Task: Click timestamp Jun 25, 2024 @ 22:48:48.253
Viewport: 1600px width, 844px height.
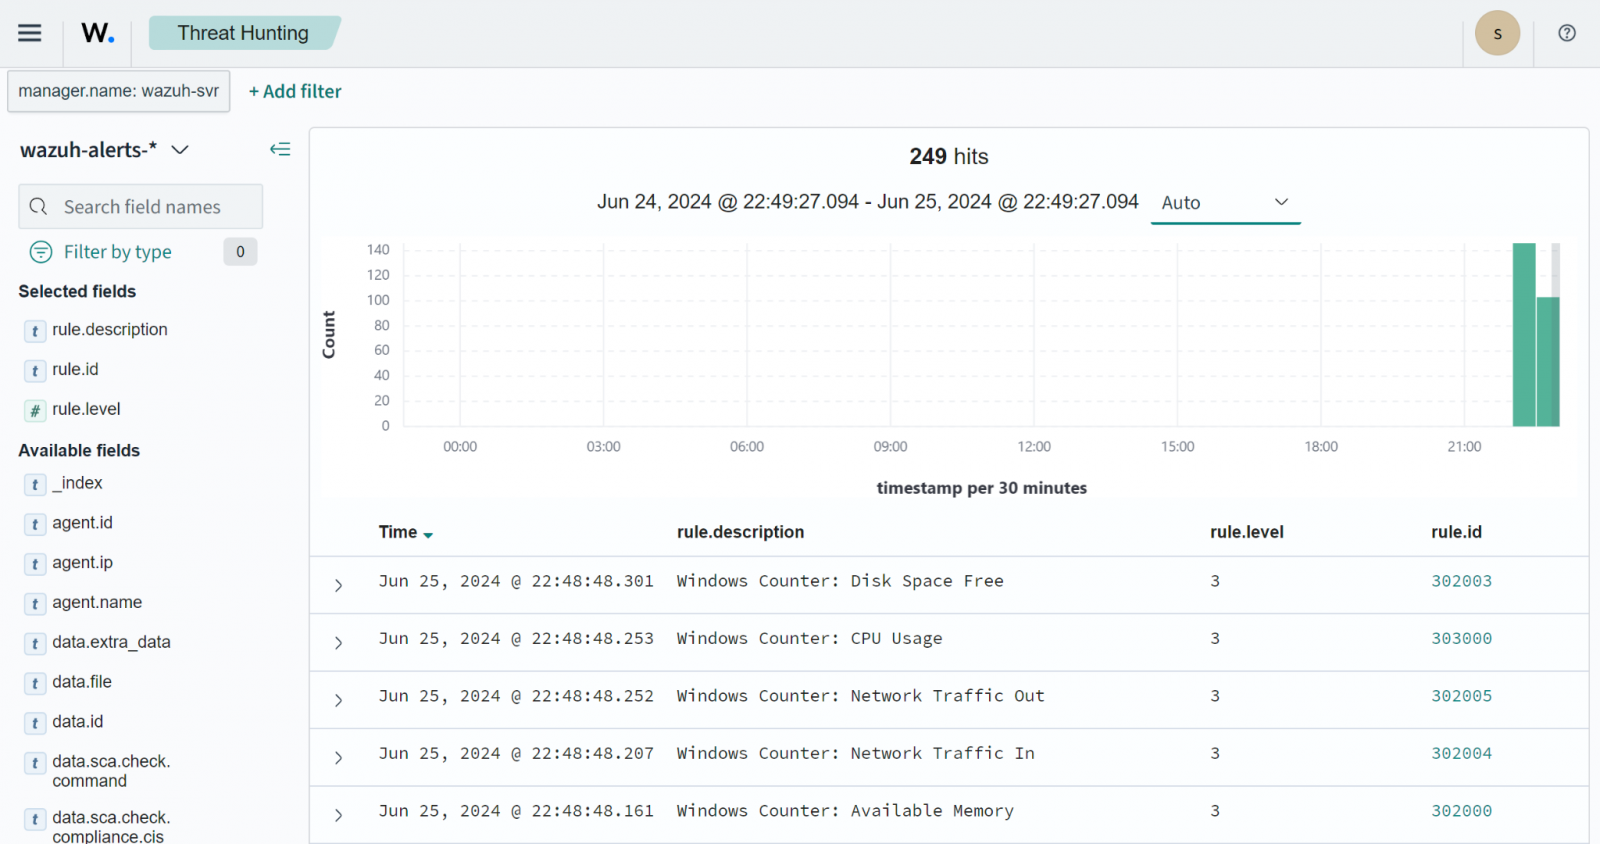Action: click(516, 638)
